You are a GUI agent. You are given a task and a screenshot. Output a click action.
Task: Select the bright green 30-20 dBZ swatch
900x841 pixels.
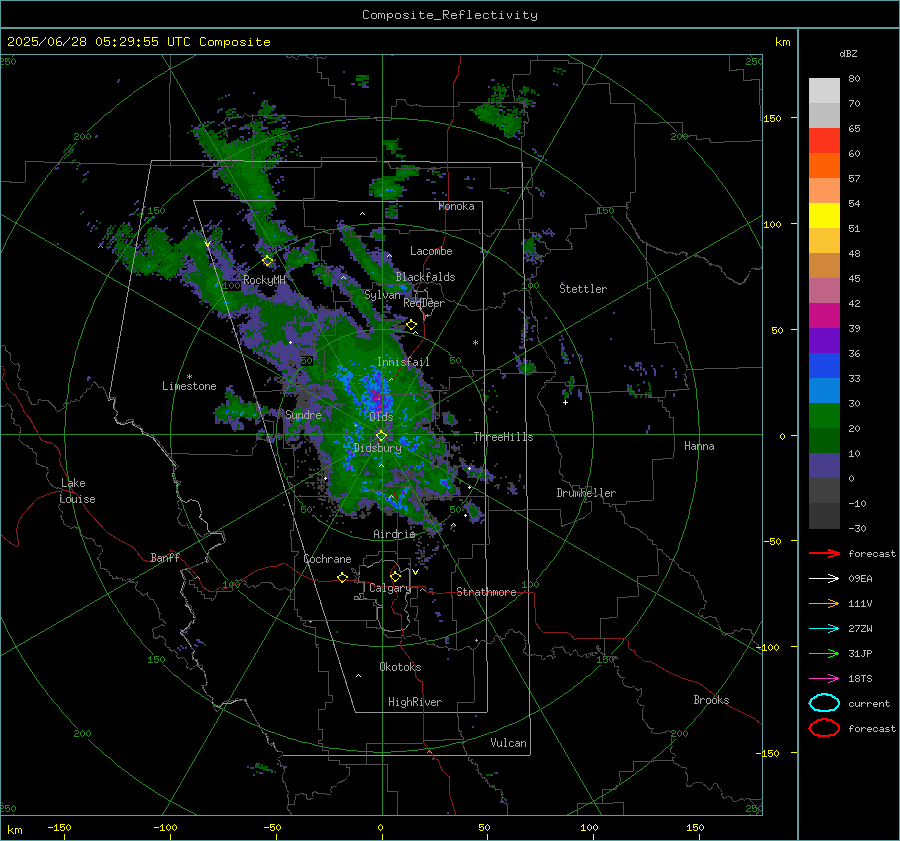click(824, 416)
